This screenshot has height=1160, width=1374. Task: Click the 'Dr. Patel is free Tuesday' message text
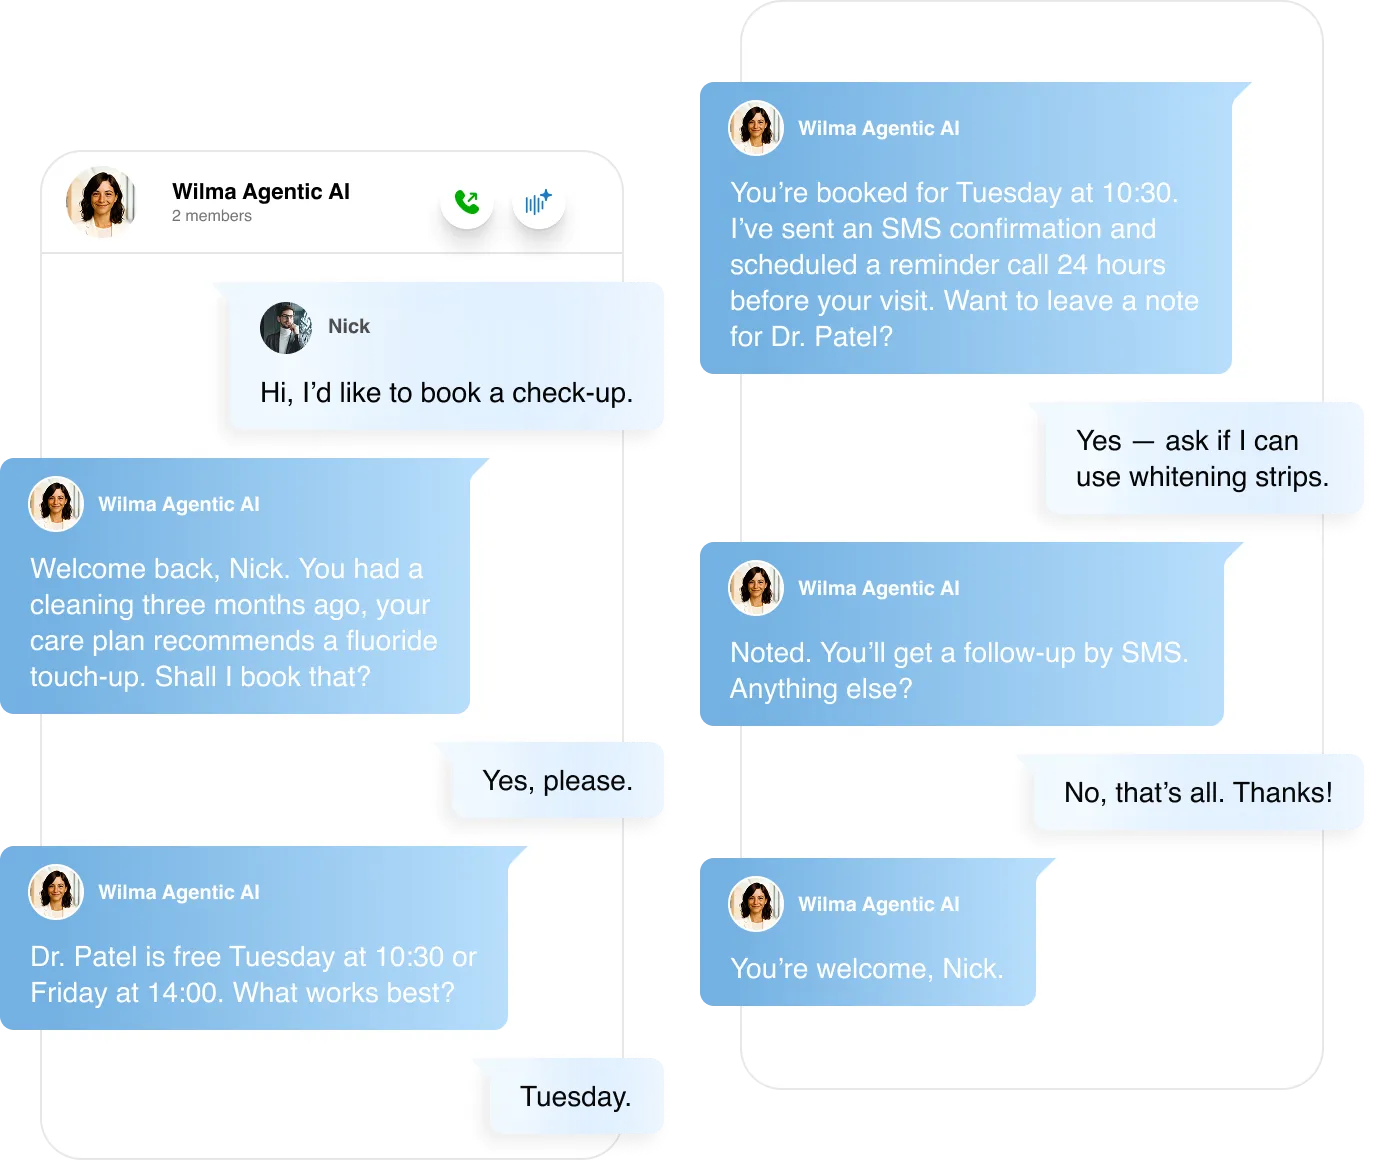(254, 975)
